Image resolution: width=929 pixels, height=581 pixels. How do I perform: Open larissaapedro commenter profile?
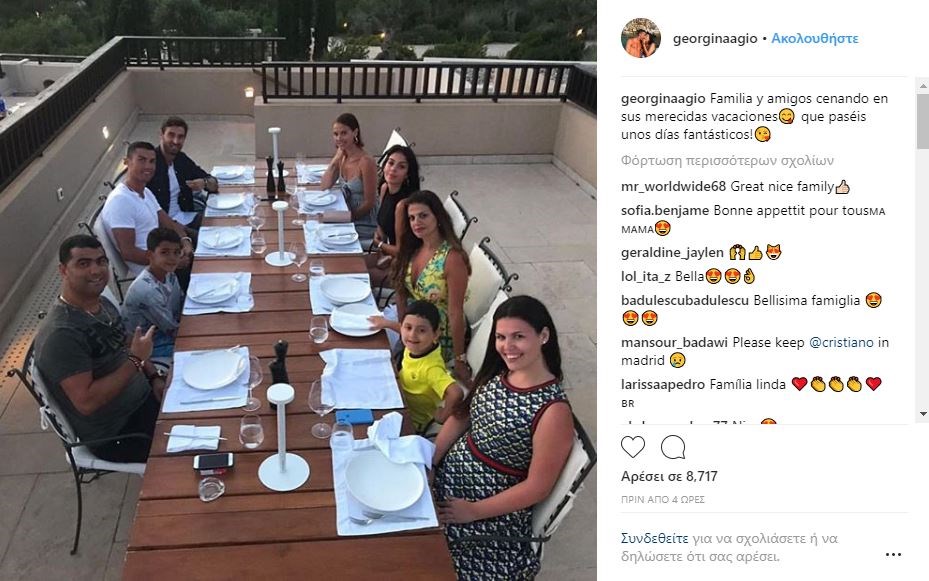(x=663, y=384)
